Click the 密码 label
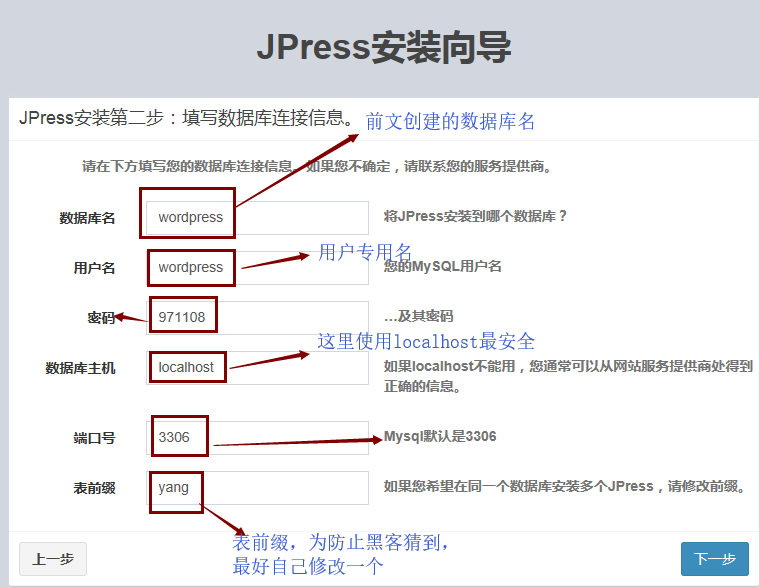The image size is (760, 587). pyautogui.click(x=101, y=318)
